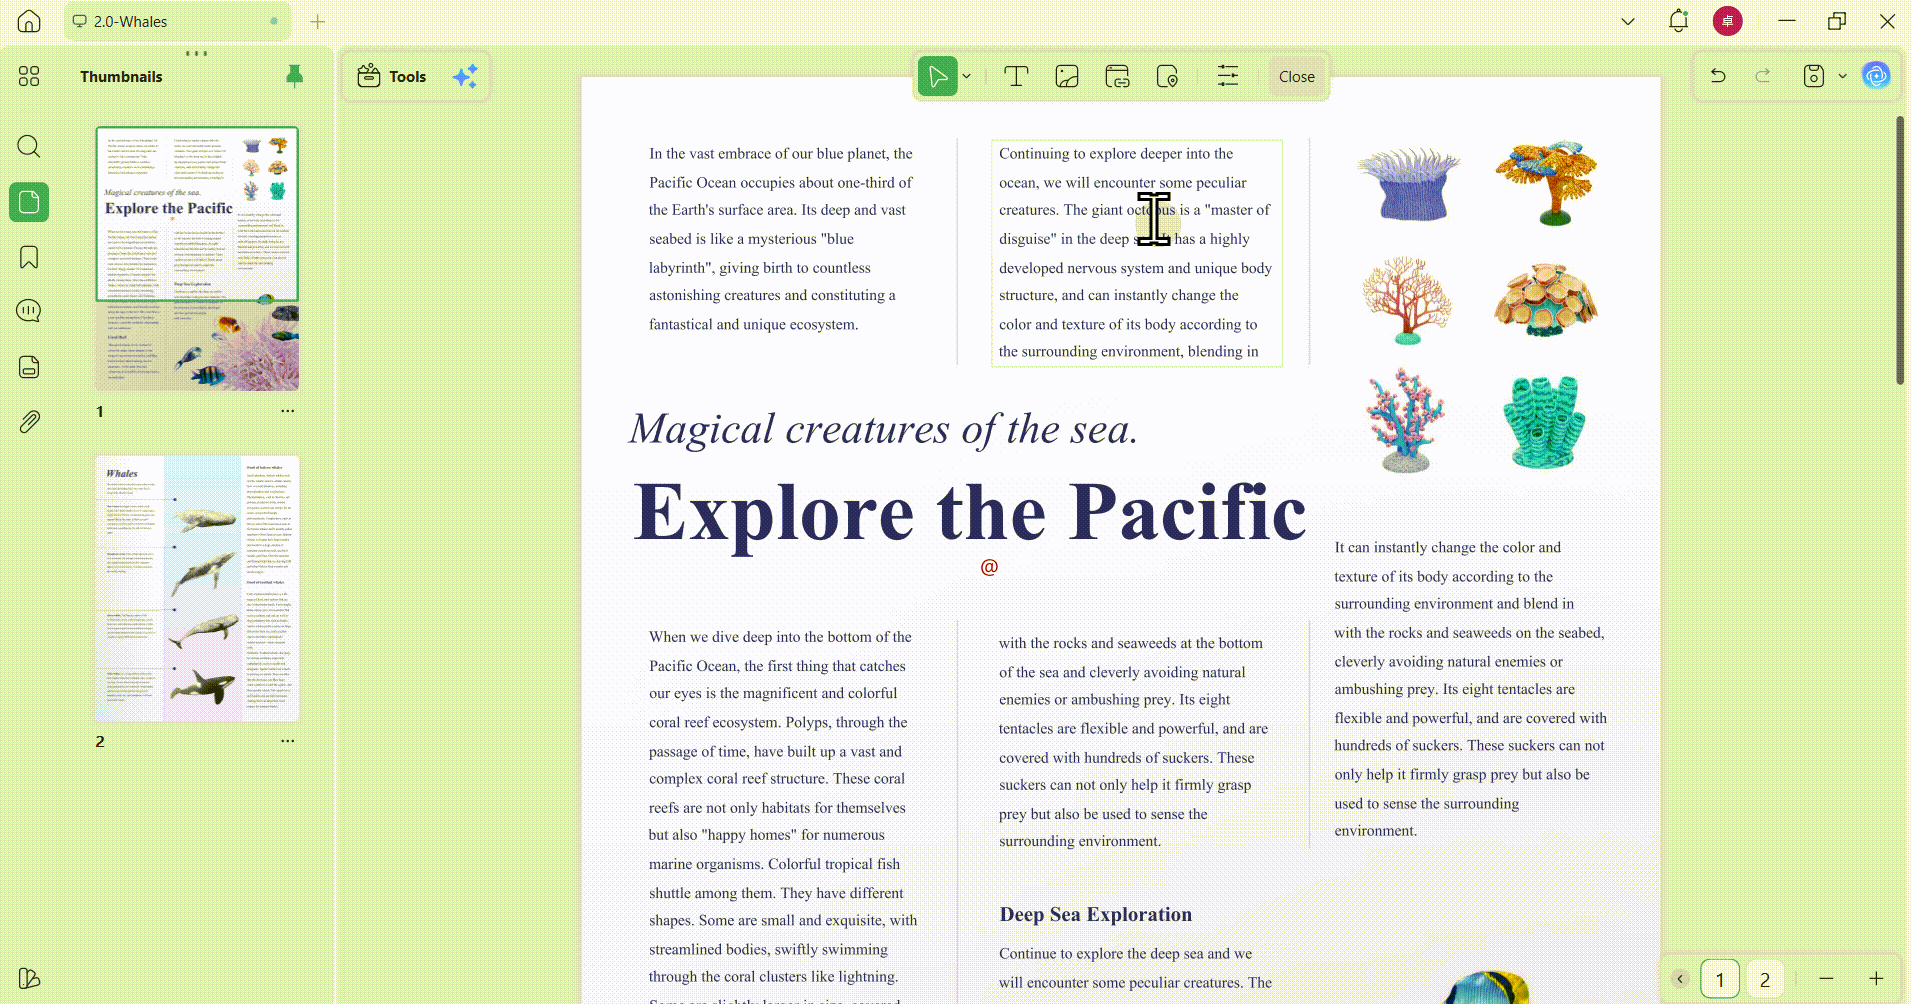Click the 'Continuing to explore deeper' text box

tap(1137, 253)
